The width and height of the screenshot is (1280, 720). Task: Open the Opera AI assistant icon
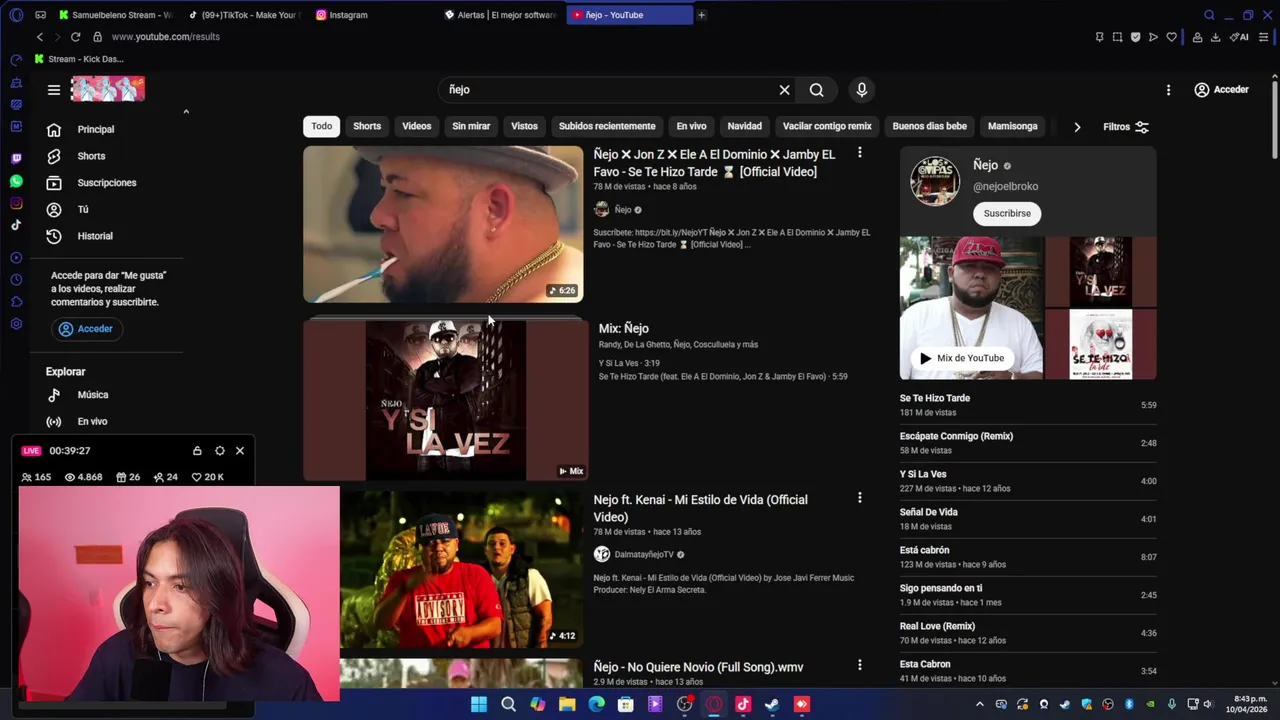(x=1239, y=37)
